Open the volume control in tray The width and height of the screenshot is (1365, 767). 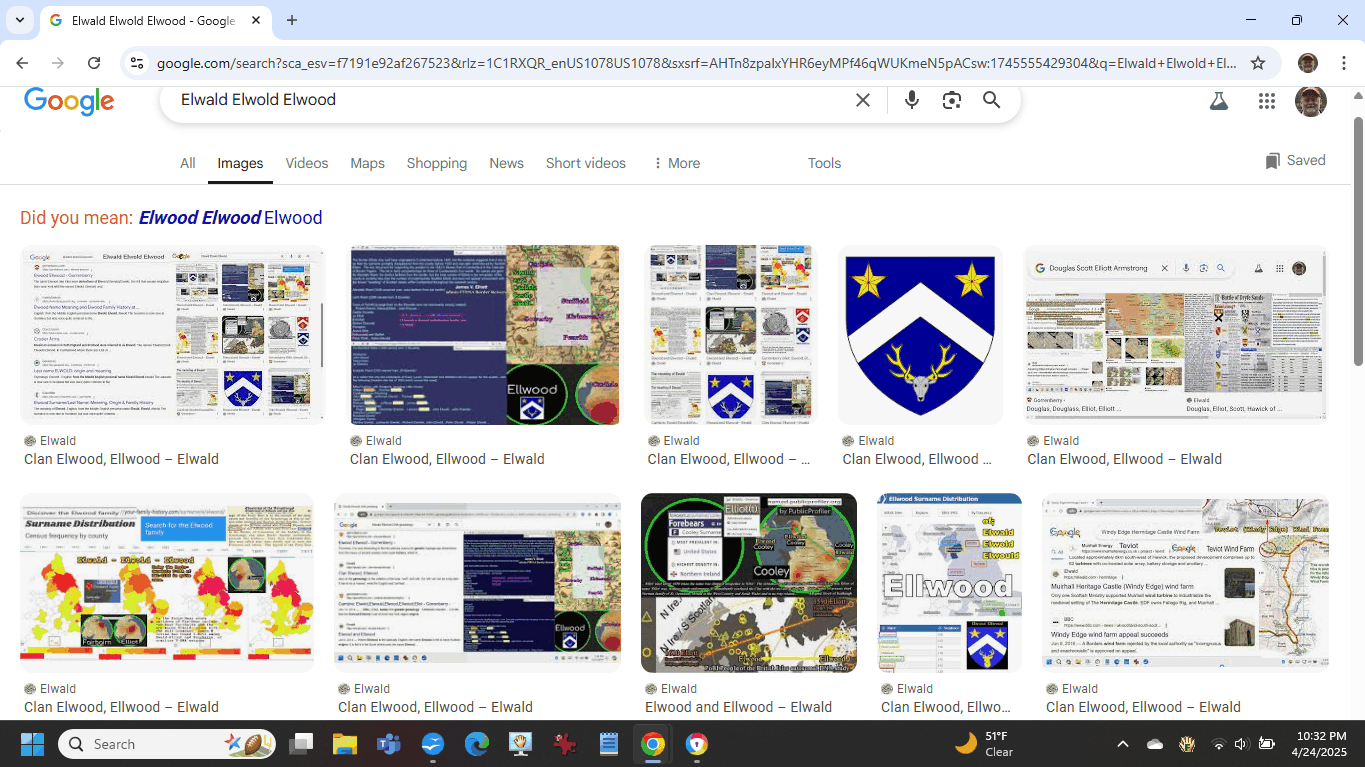1241,744
